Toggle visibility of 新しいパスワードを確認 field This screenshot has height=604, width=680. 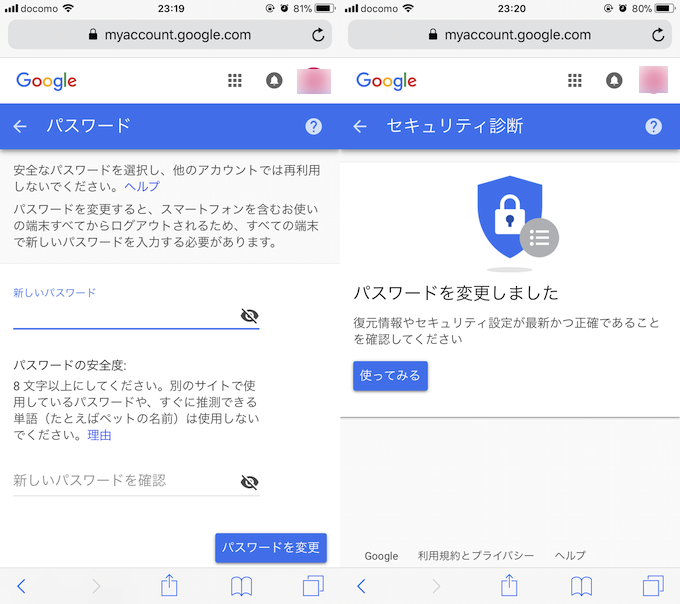click(249, 482)
